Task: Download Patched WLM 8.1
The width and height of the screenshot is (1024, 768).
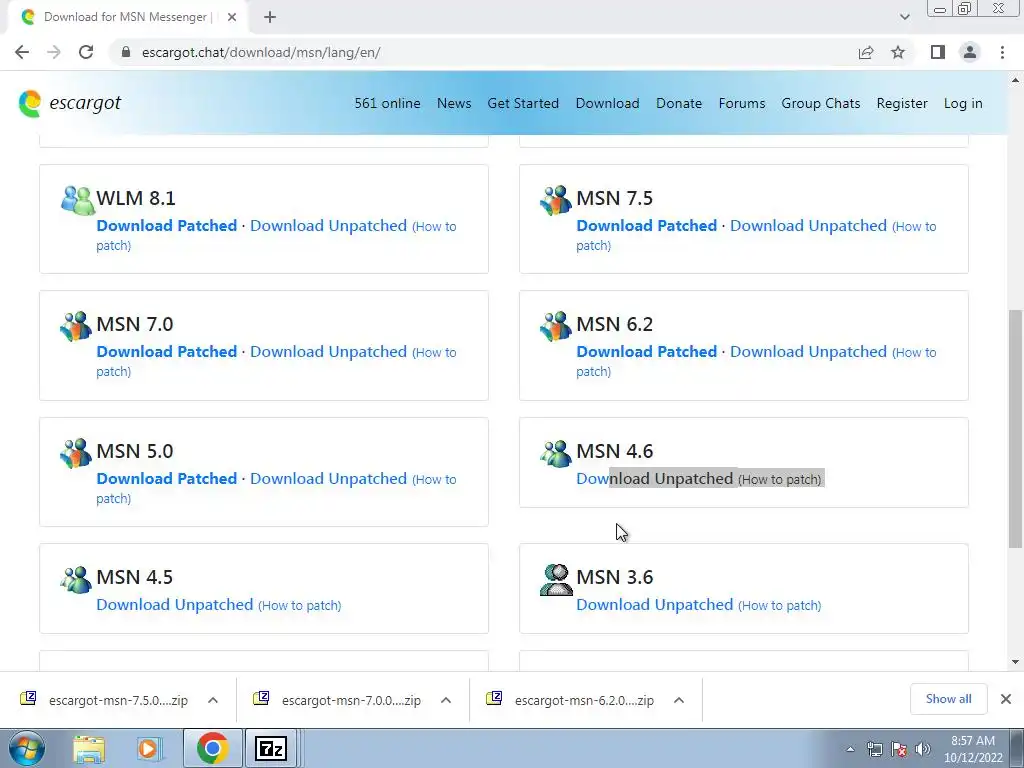Action: (x=167, y=226)
